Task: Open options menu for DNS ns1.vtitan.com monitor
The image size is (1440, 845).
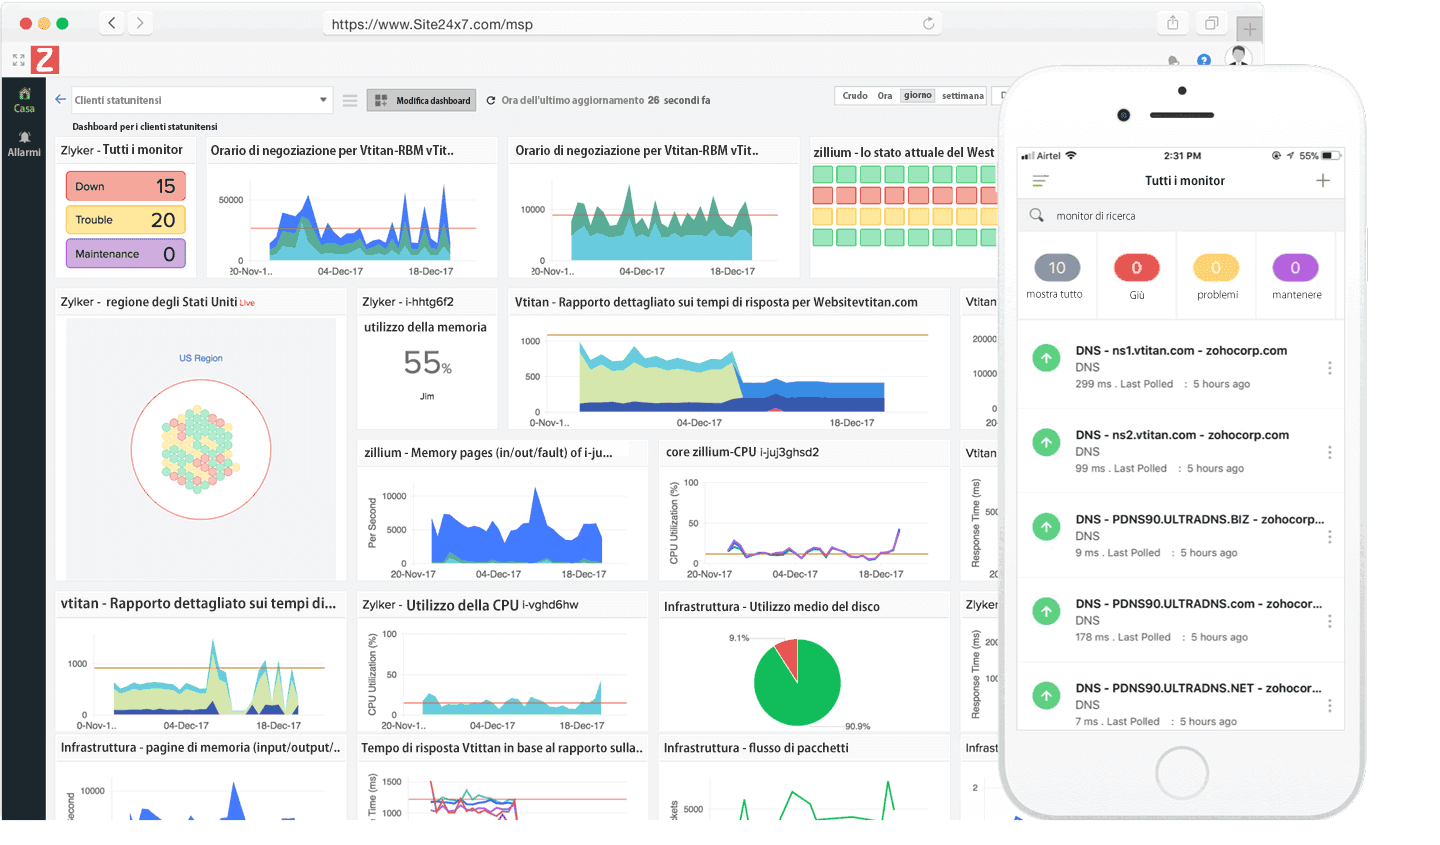Action: (1329, 368)
